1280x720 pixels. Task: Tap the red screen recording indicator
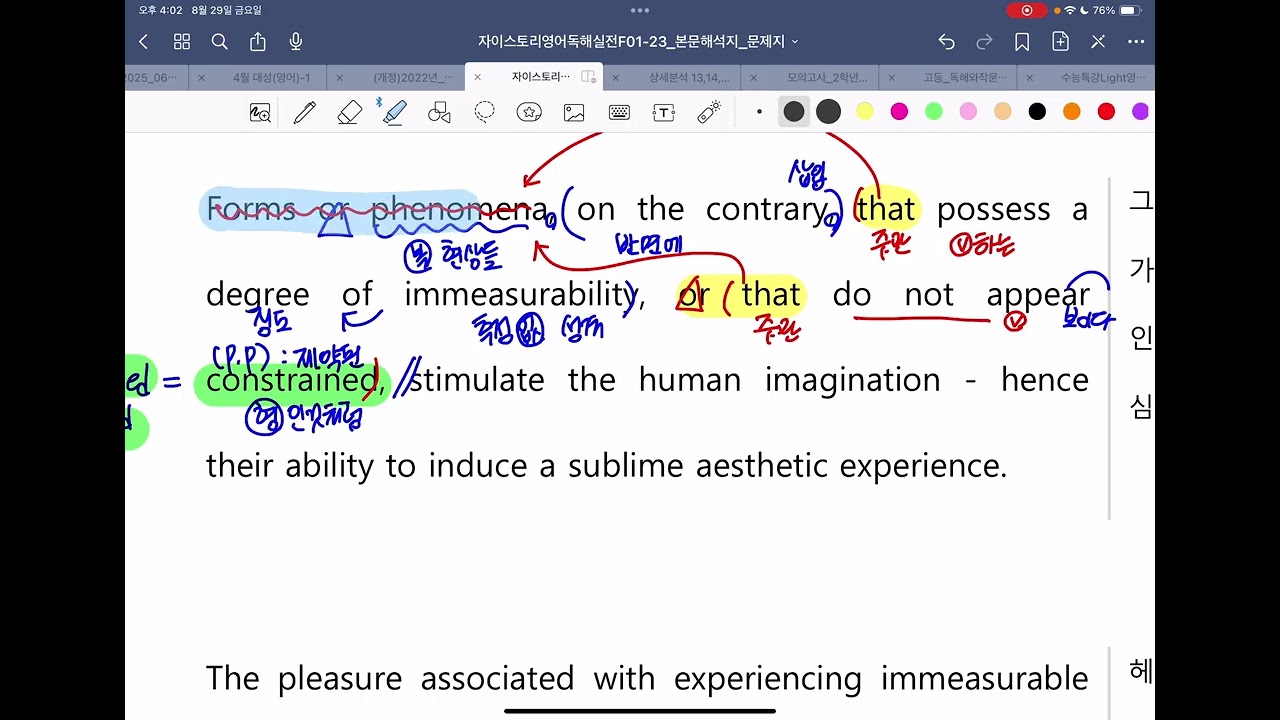(x=1027, y=10)
